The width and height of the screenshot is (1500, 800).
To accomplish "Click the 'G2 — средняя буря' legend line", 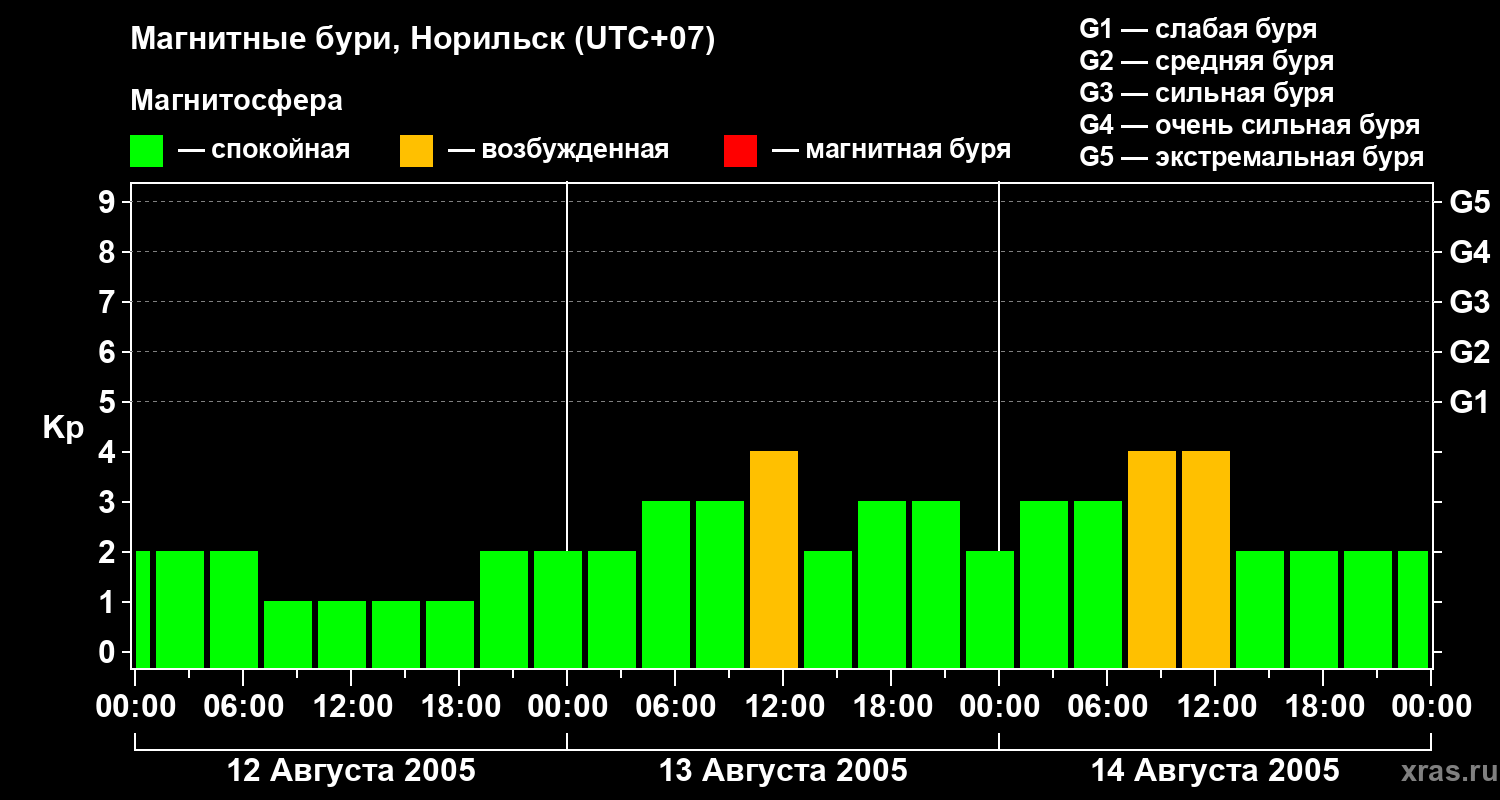I will click(1206, 61).
